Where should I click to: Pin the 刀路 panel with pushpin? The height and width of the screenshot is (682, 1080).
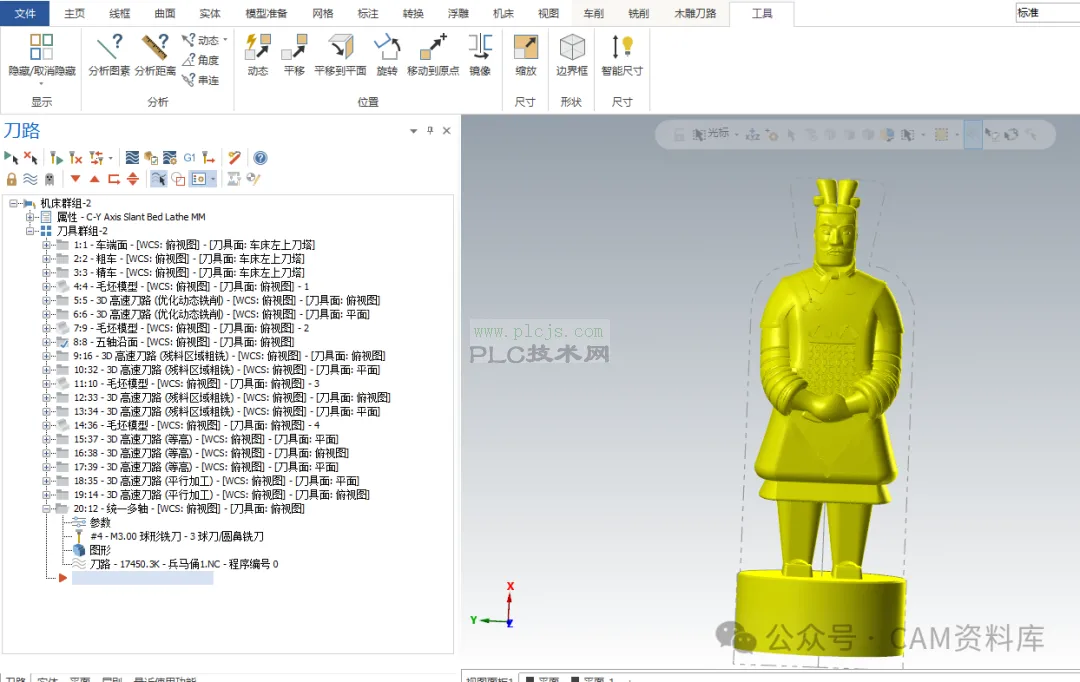(430, 130)
